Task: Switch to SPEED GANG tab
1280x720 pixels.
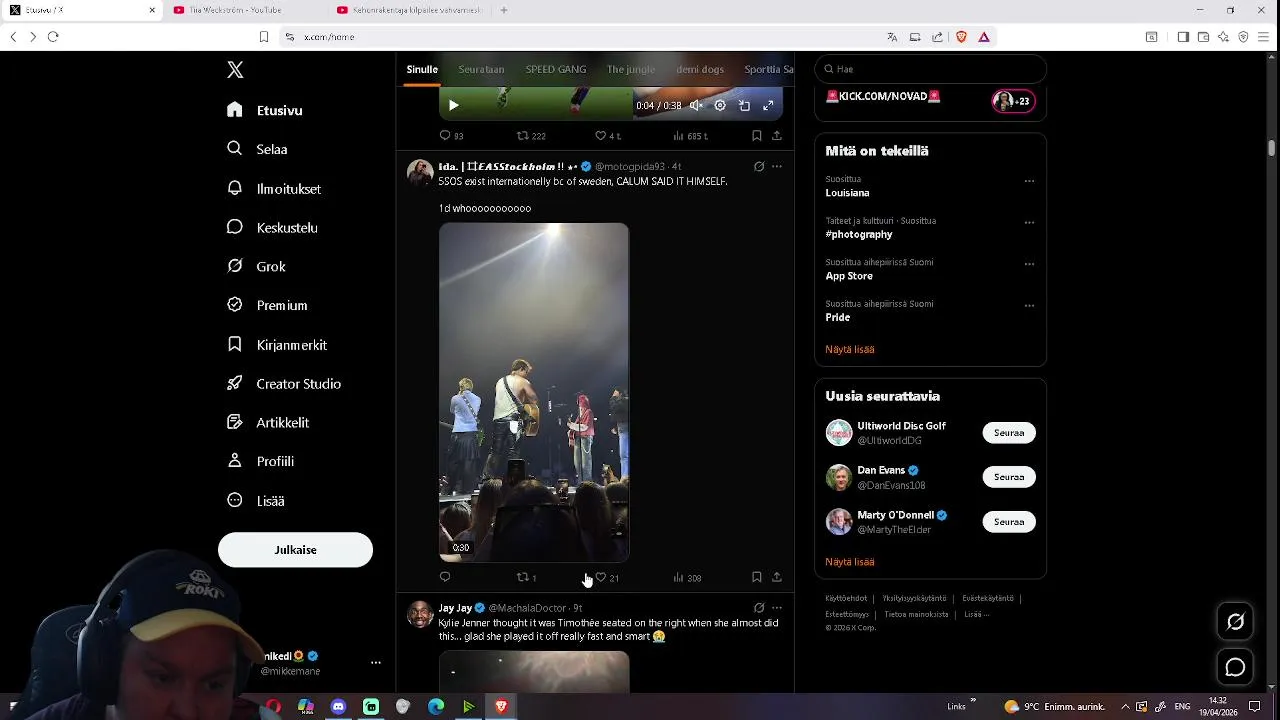Action: point(556,69)
